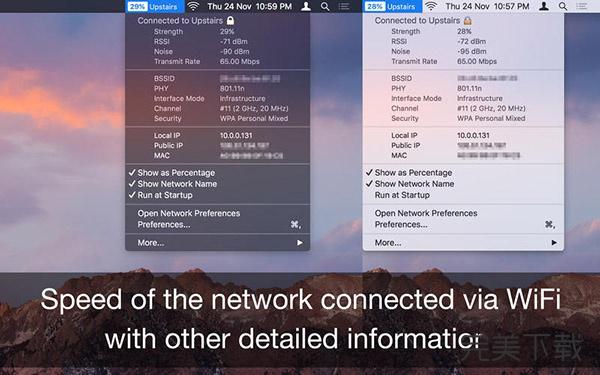The height and width of the screenshot is (375, 600).
Task: Open Notification Center in light menu bar
Action: click(x=582, y=6)
